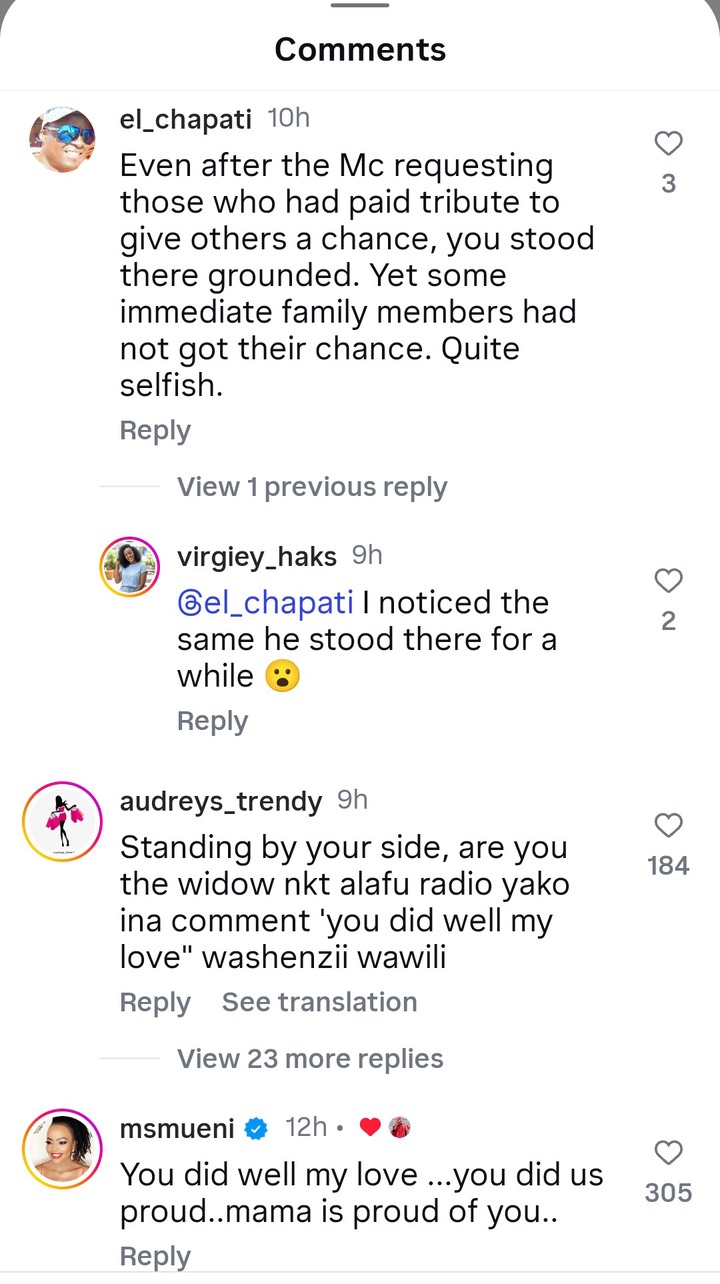Reply to el_chapati's comment
The image size is (720, 1284).
(155, 430)
